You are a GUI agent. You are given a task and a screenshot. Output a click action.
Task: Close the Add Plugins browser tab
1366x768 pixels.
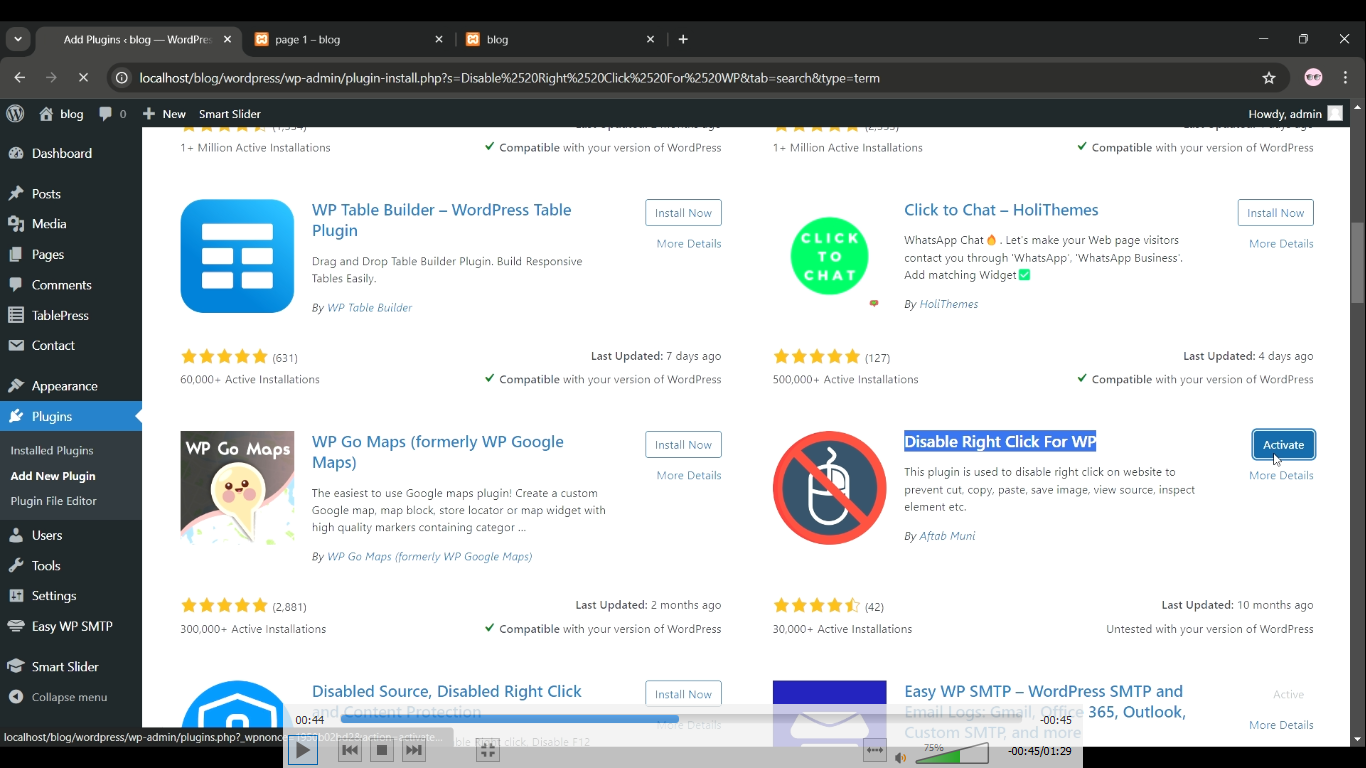tap(227, 39)
